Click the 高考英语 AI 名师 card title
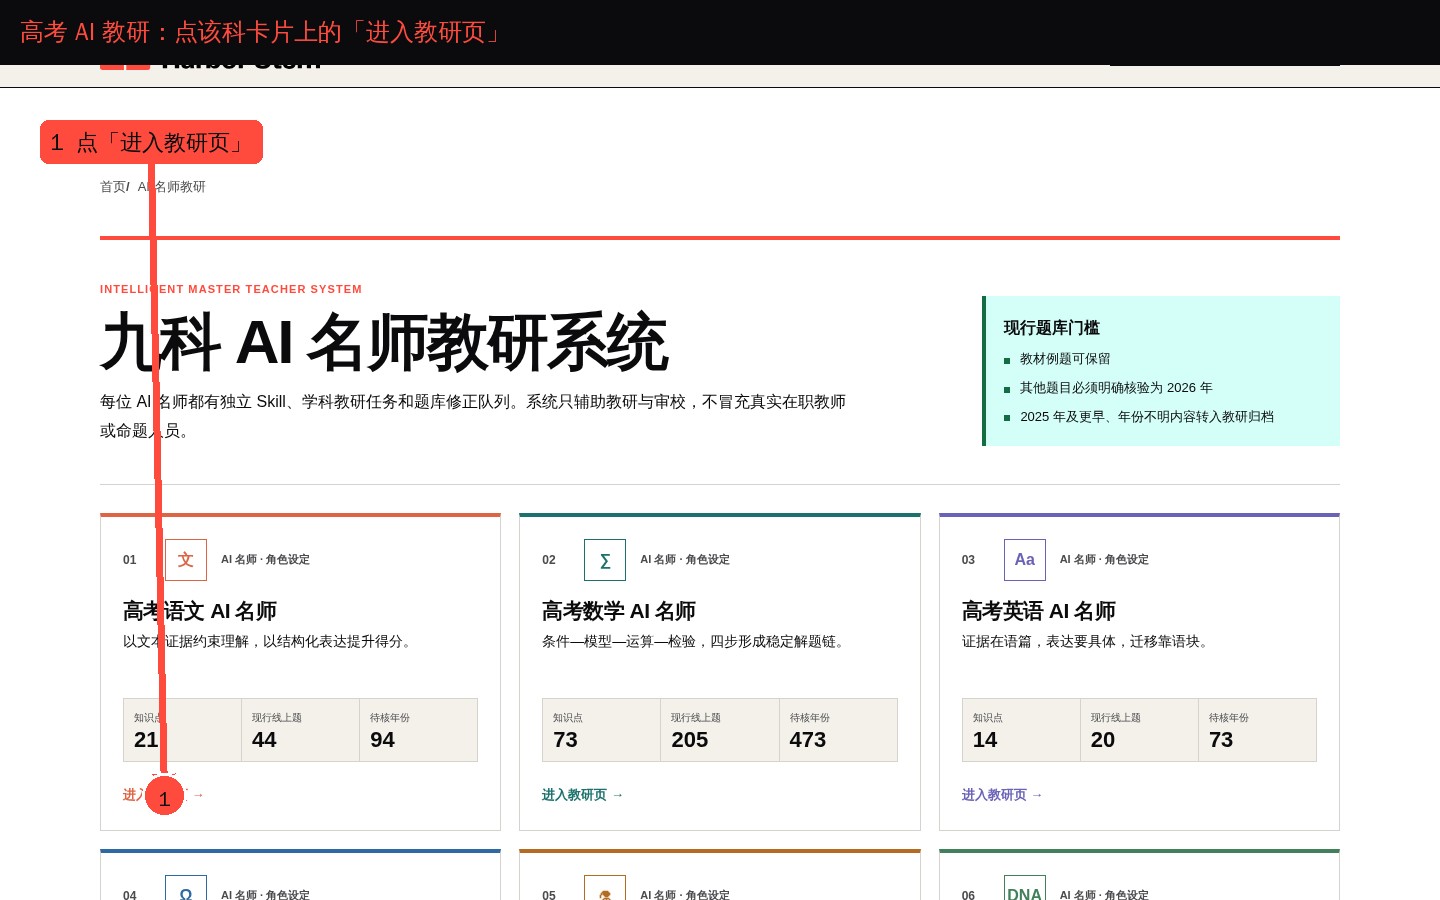Image resolution: width=1440 pixels, height=900 pixels. (x=1039, y=611)
